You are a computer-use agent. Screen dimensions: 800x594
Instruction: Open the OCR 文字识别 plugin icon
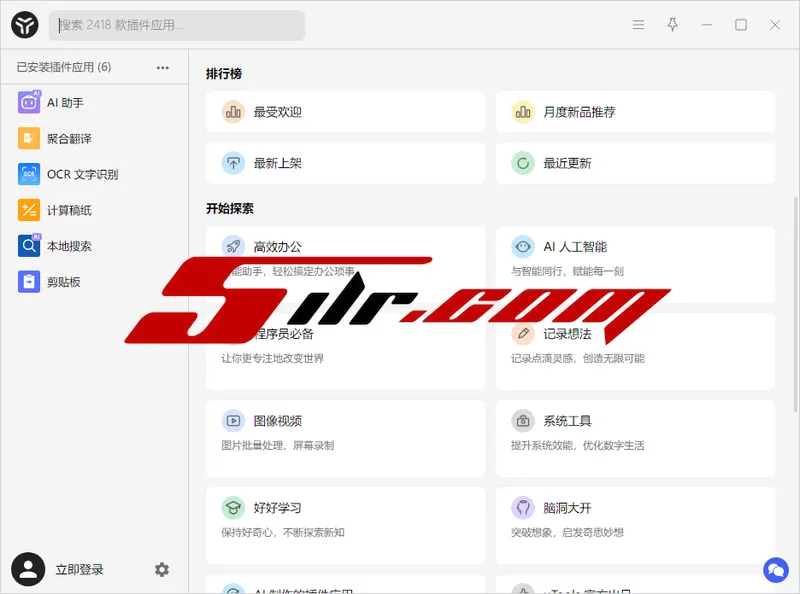pyautogui.click(x=29, y=174)
